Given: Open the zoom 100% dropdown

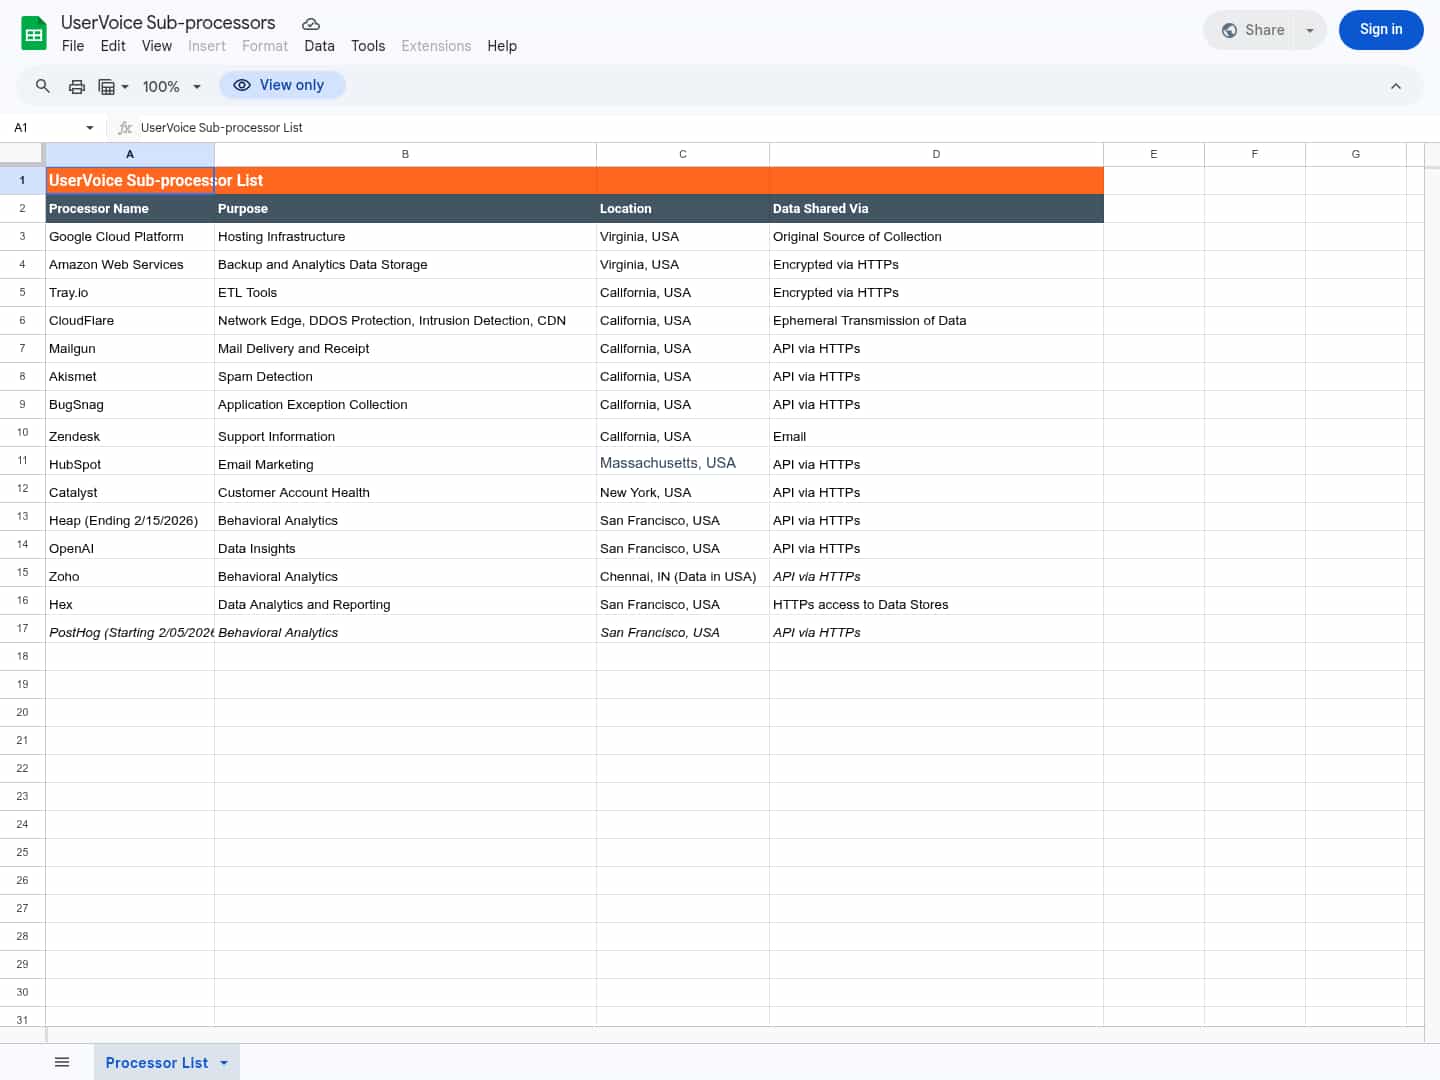Looking at the screenshot, I should tap(171, 86).
